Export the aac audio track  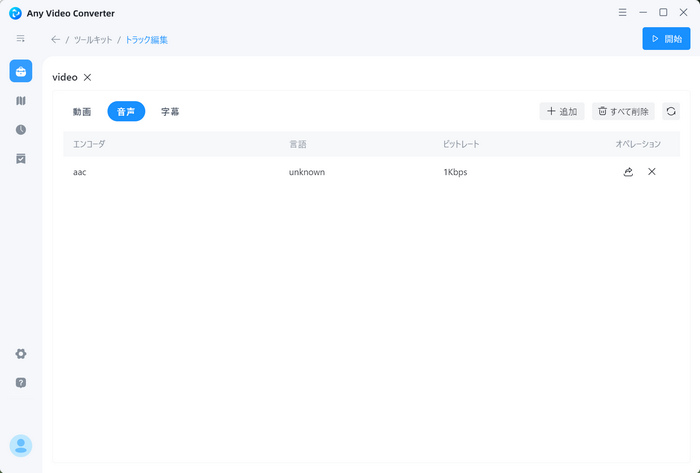coord(628,172)
